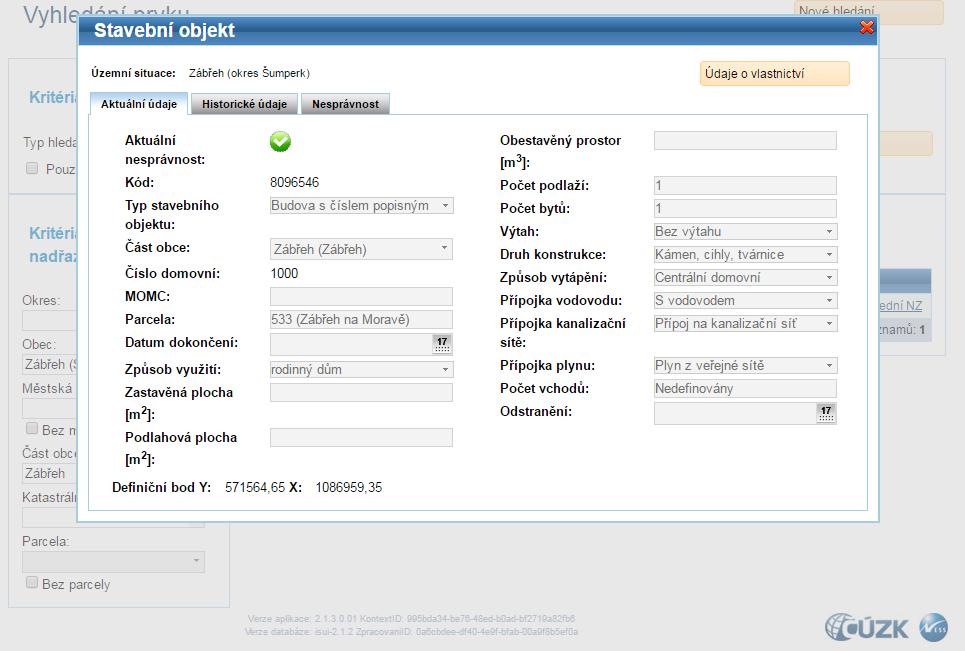This screenshot has width=965, height=651.
Task: Click Počet bytů field
Action: click(x=745, y=208)
